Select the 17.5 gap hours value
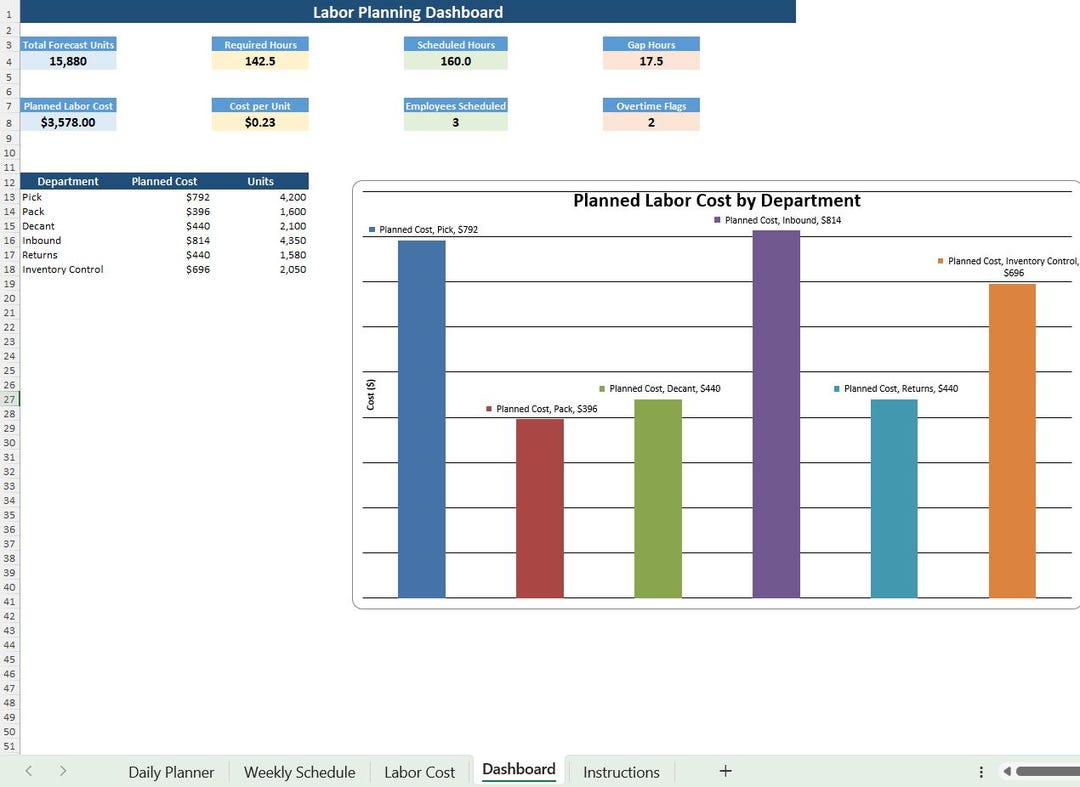 [652, 61]
